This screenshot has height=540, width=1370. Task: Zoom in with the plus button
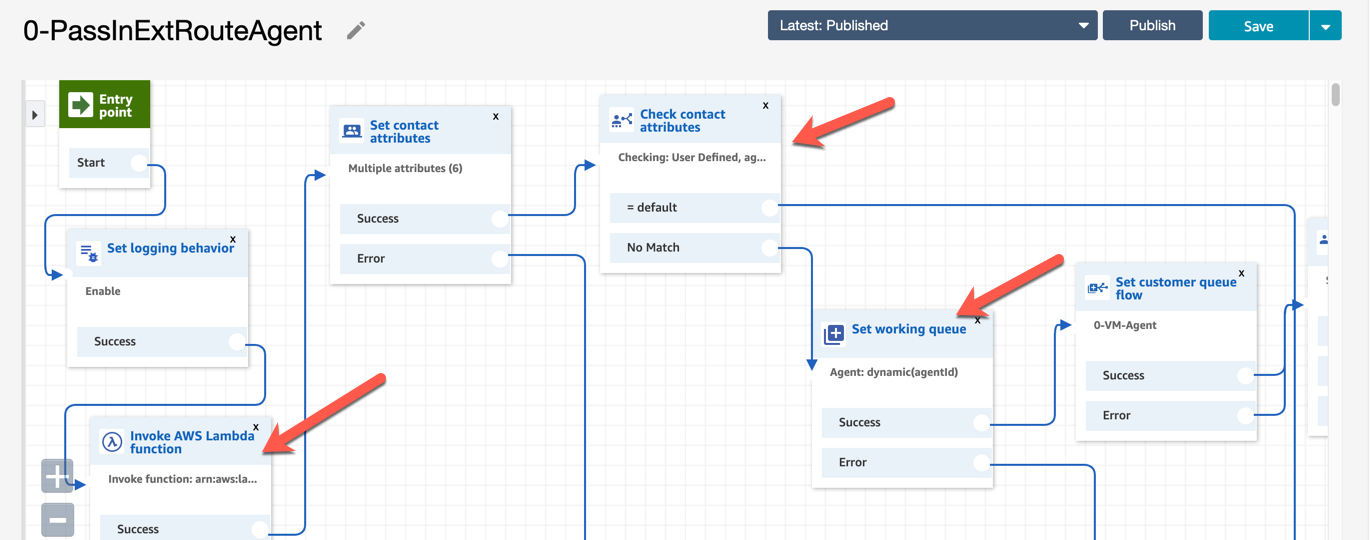57,476
